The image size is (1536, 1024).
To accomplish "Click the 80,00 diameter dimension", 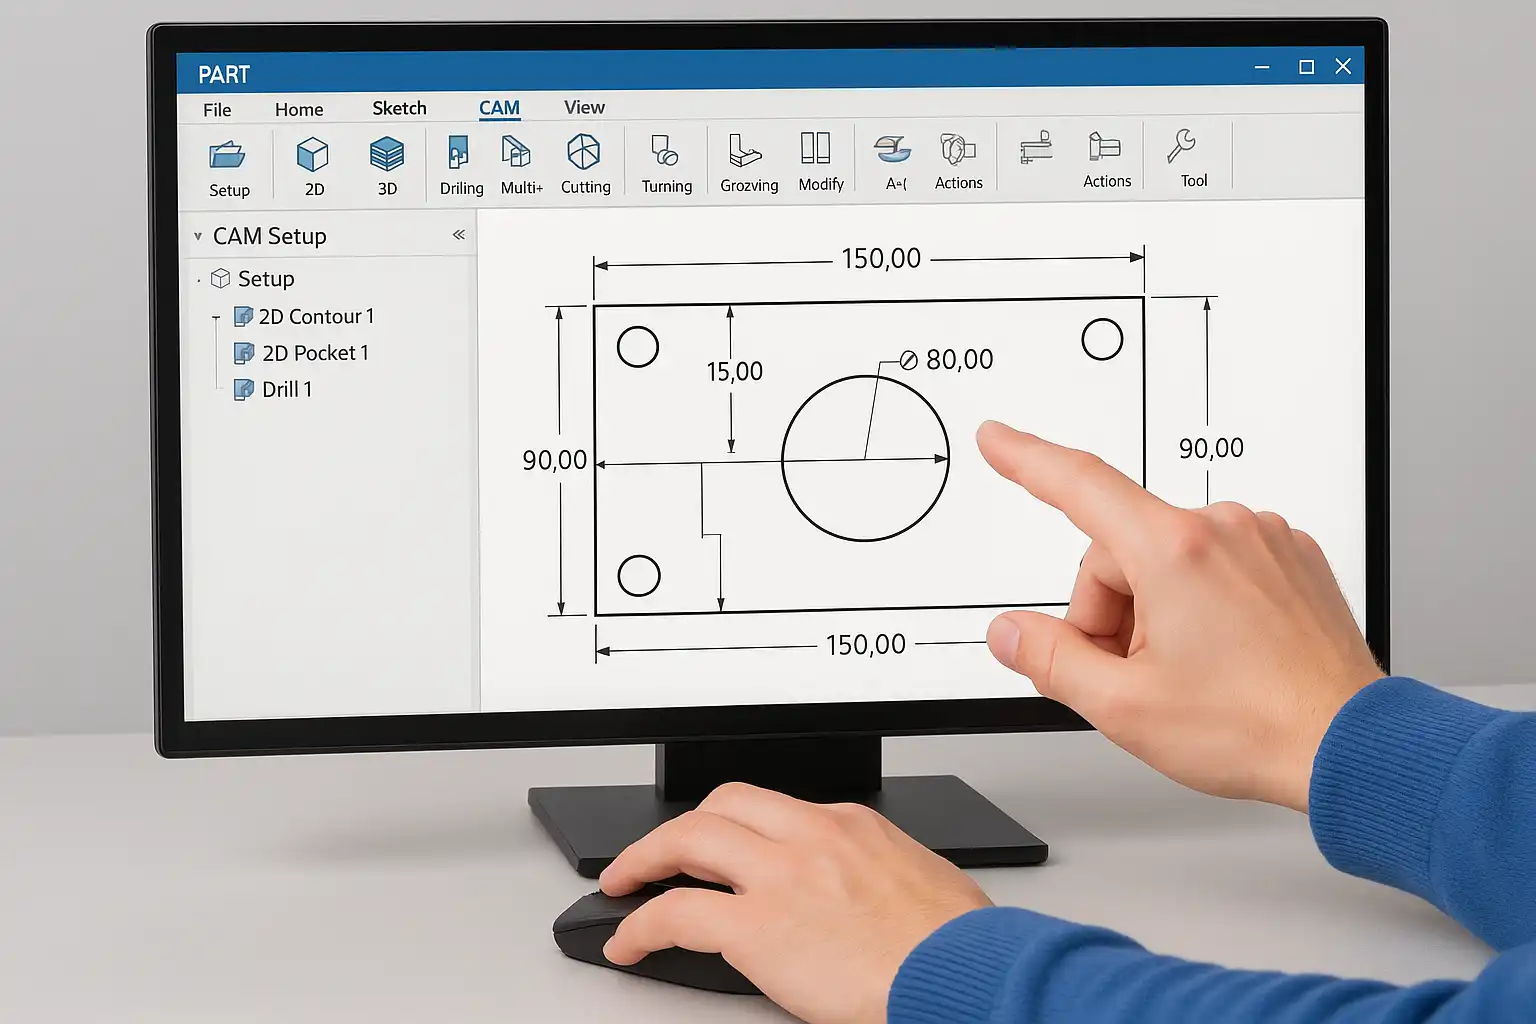I will 947,360.
